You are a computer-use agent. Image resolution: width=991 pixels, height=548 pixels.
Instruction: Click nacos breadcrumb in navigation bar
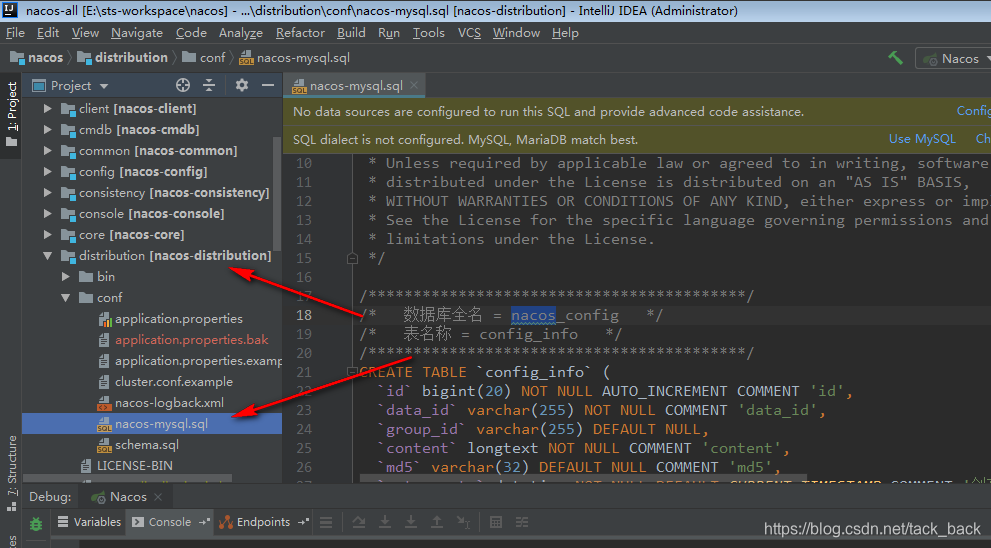coord(37,58)
